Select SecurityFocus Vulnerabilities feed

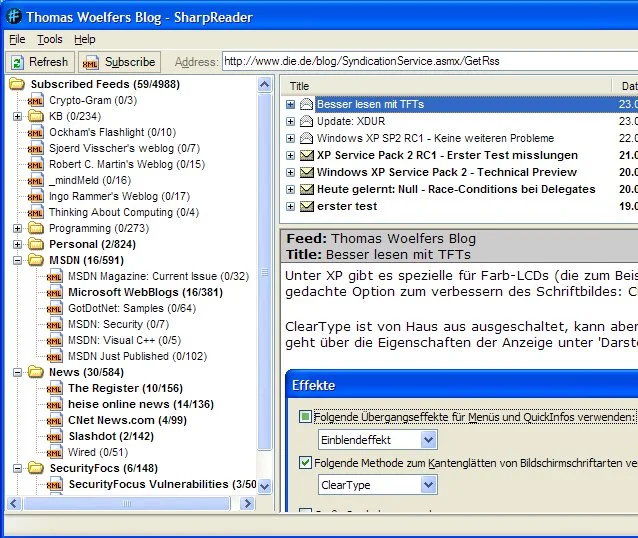[162, 484]
